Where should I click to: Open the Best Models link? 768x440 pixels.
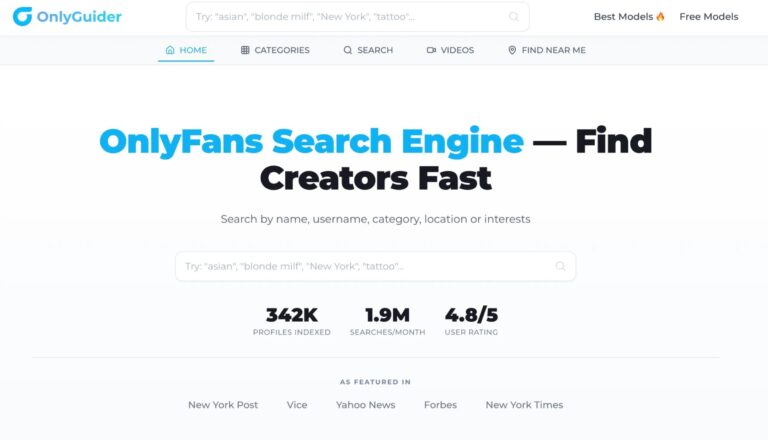point(629,17)
